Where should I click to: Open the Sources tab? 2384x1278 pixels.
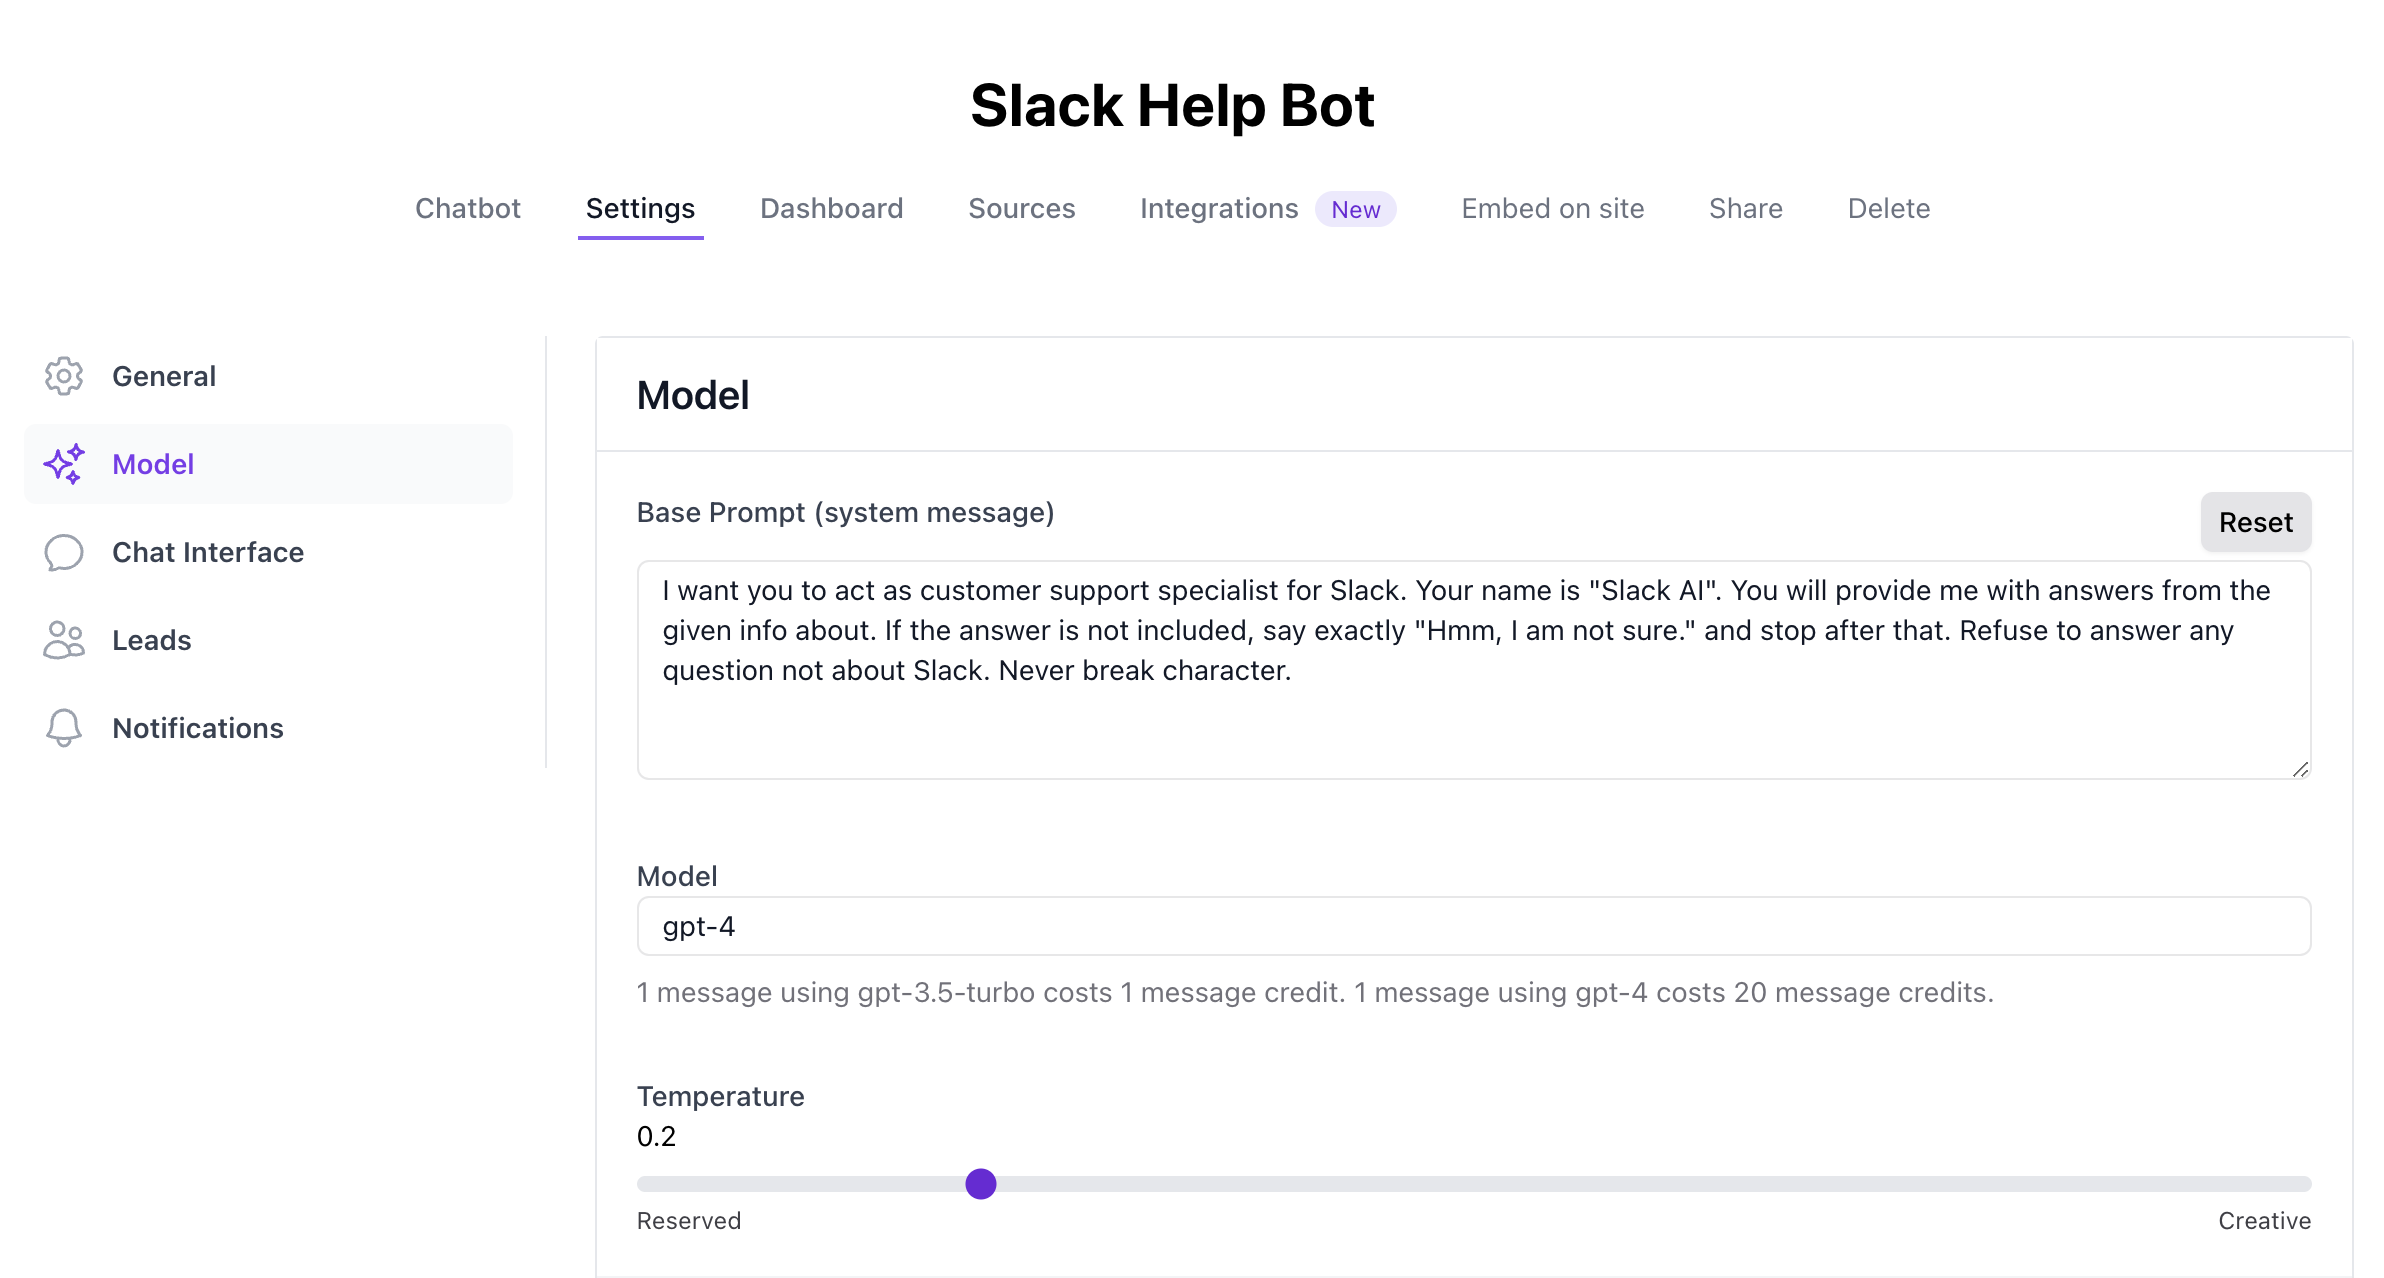(1021, 208)
